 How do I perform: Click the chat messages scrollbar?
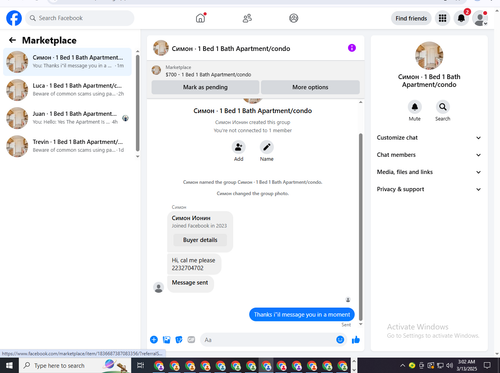(x=360, y=227)
